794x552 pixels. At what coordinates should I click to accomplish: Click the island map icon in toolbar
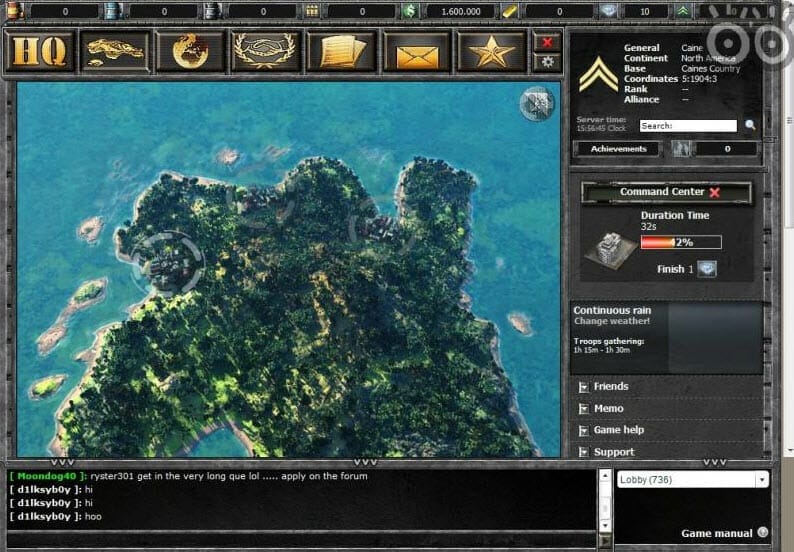pyautogui.click(x=113, y=51)
